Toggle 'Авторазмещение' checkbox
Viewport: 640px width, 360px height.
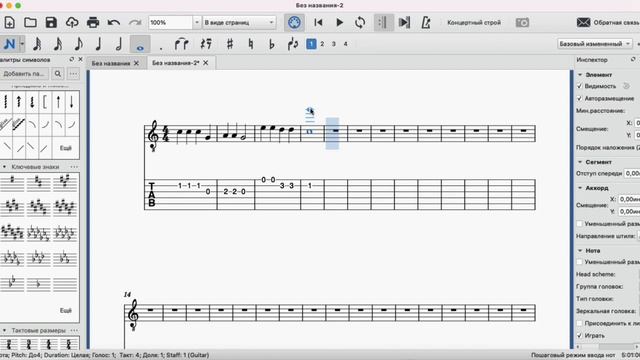(580, 98)
